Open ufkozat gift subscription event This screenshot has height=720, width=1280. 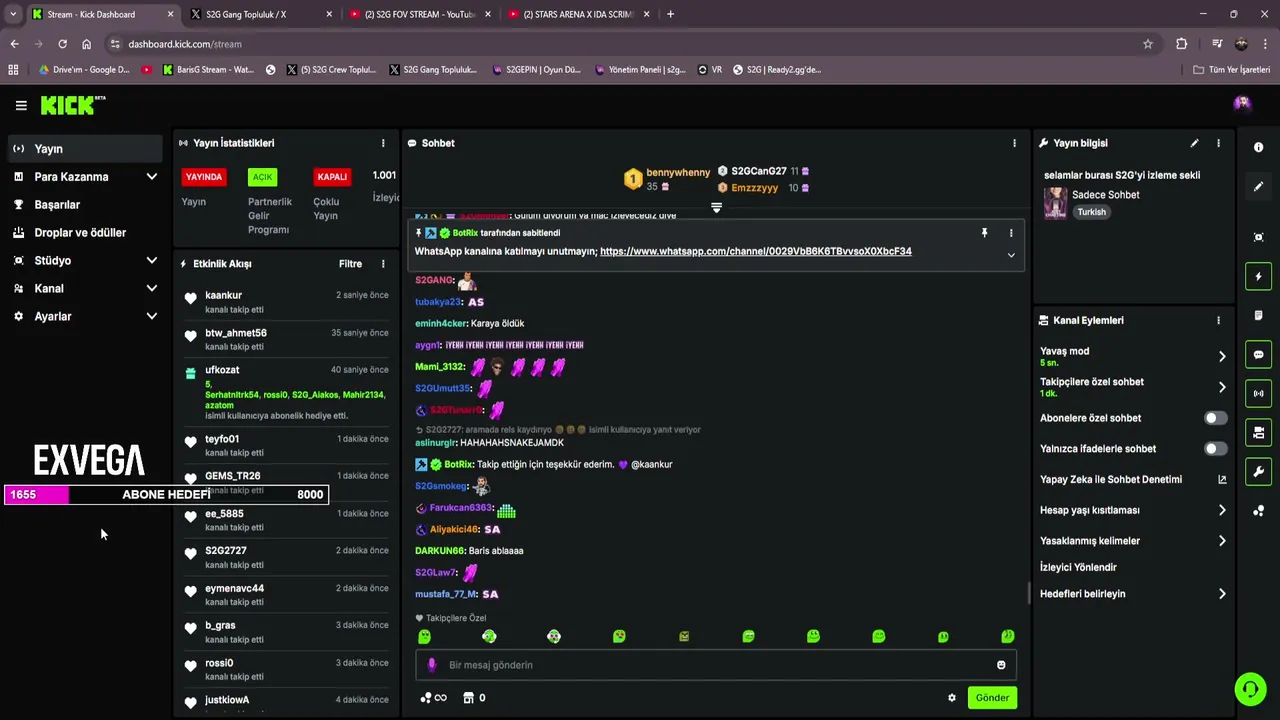click(285, 393)
